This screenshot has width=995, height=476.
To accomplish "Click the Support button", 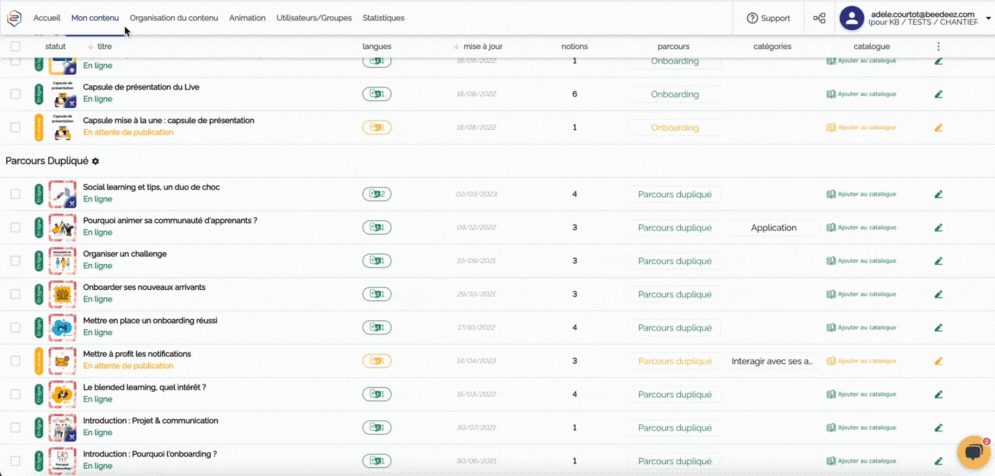I will tap(768, 18).
